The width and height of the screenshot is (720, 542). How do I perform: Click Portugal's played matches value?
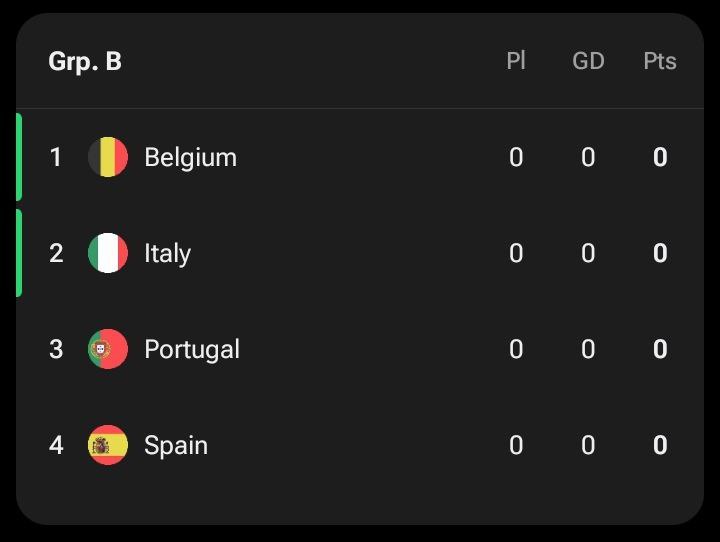[x=516, y=349]
